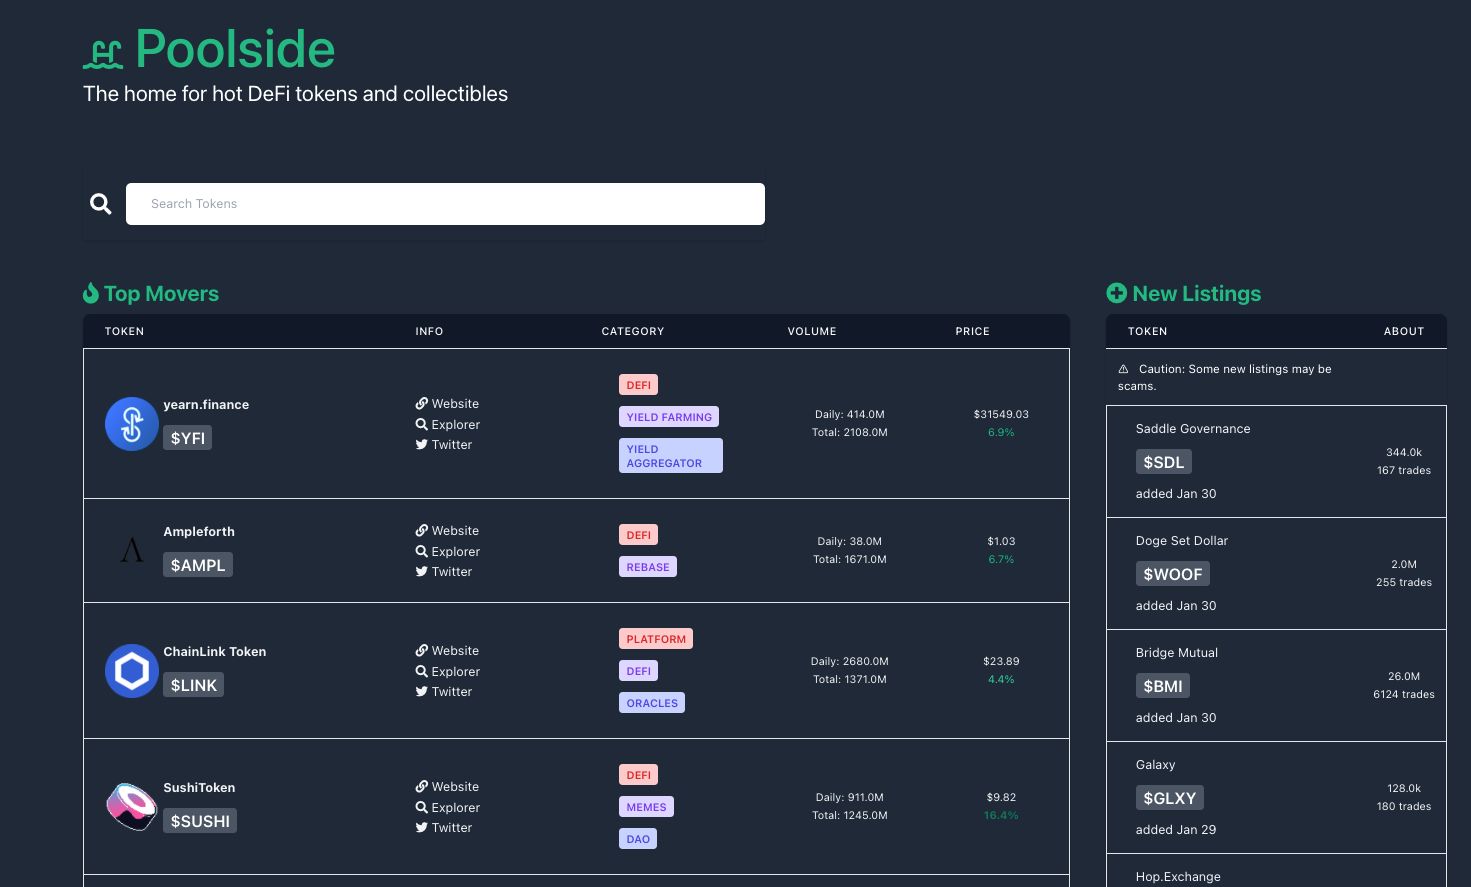The image size is (1471, 887).
Task: Focus the Search Tokens input field
Action: coord(445,204)
